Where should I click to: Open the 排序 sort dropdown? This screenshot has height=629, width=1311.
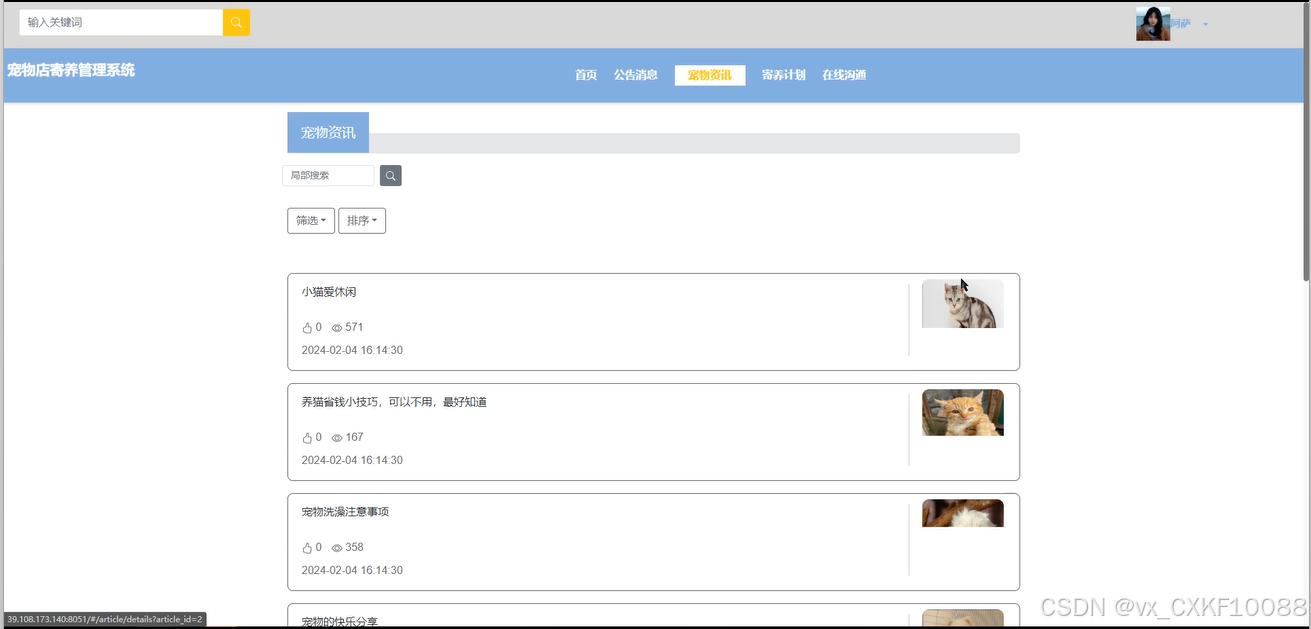pyautogui.click(x=362, y=221)
